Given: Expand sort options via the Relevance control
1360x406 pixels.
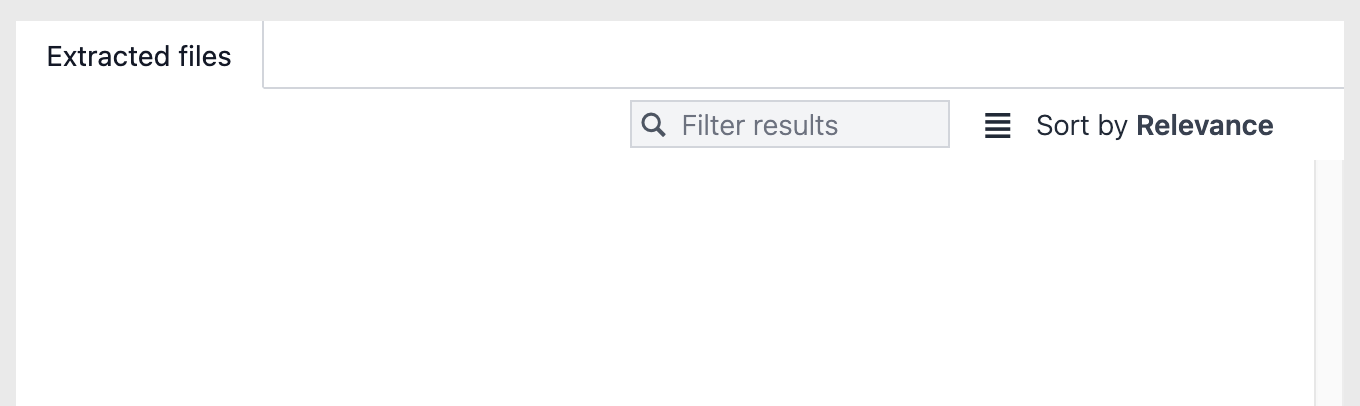Looking at the screenshot, I should pos(1204,126).
